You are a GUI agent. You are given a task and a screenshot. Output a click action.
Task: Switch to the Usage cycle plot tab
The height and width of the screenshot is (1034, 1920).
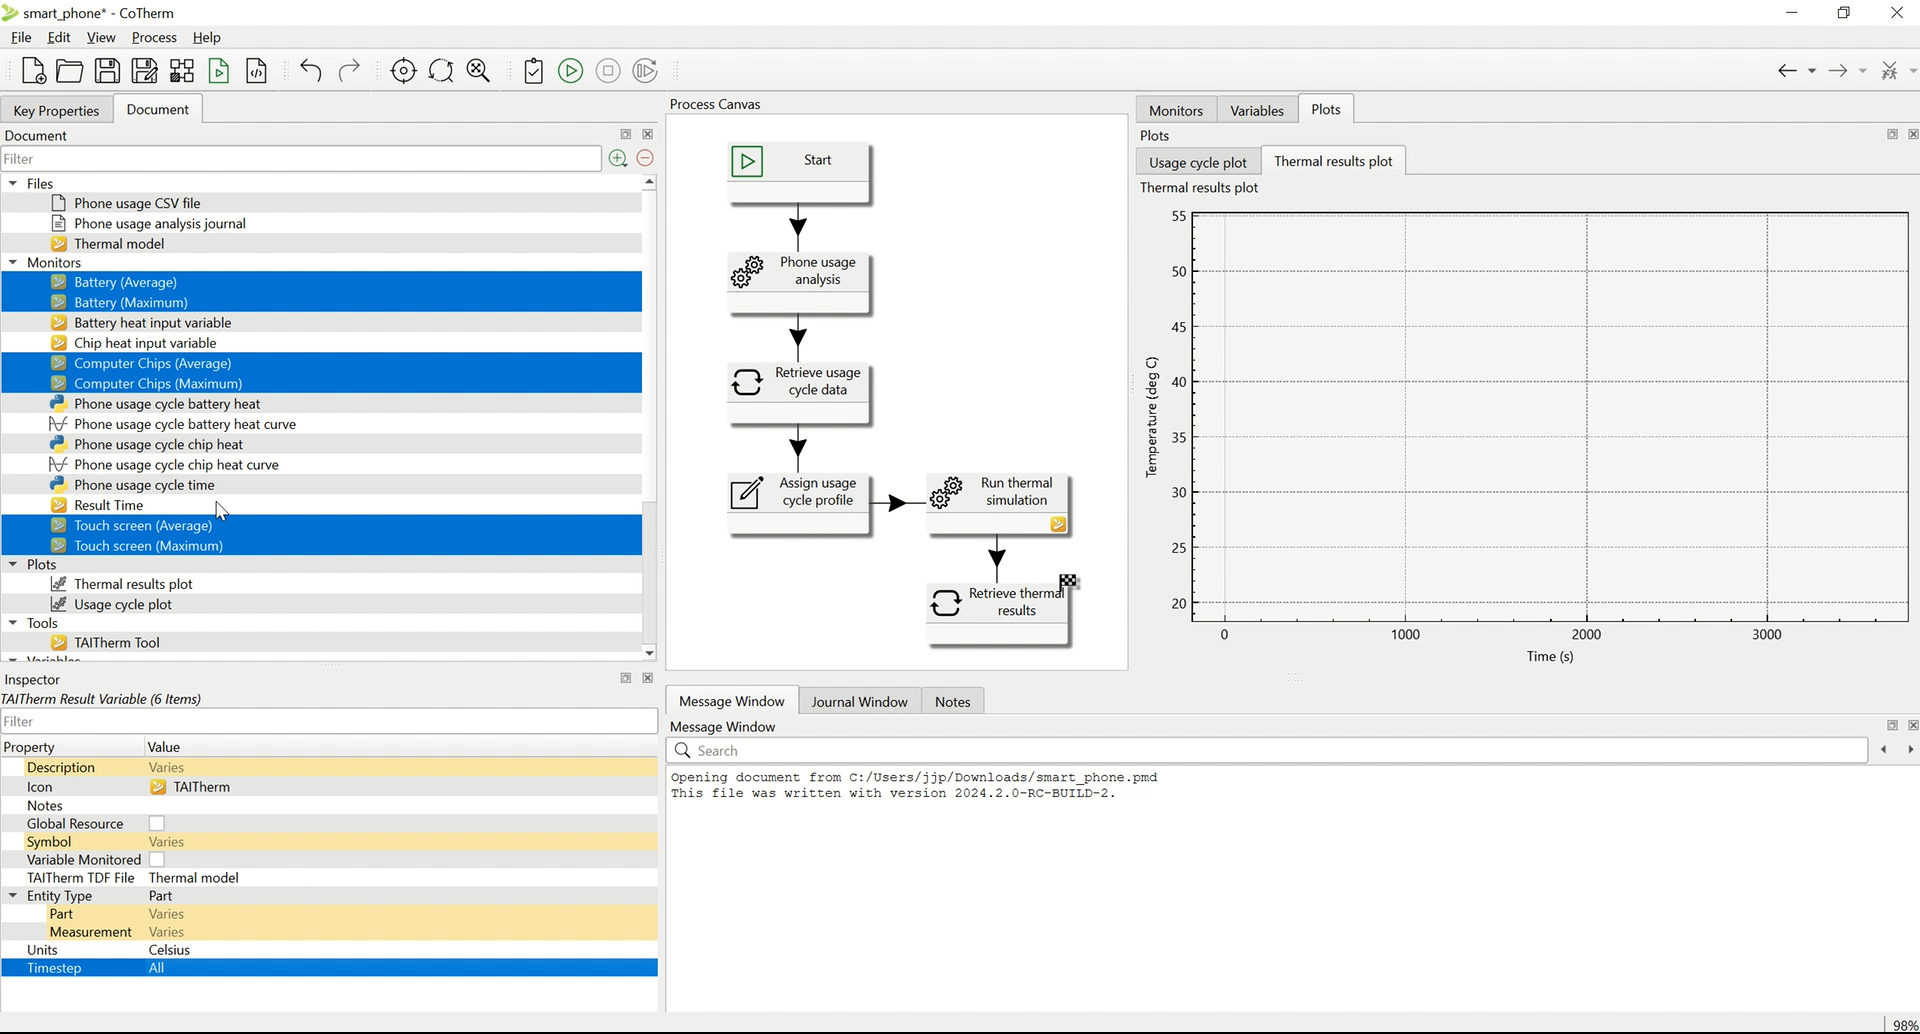coord(1198,162)
